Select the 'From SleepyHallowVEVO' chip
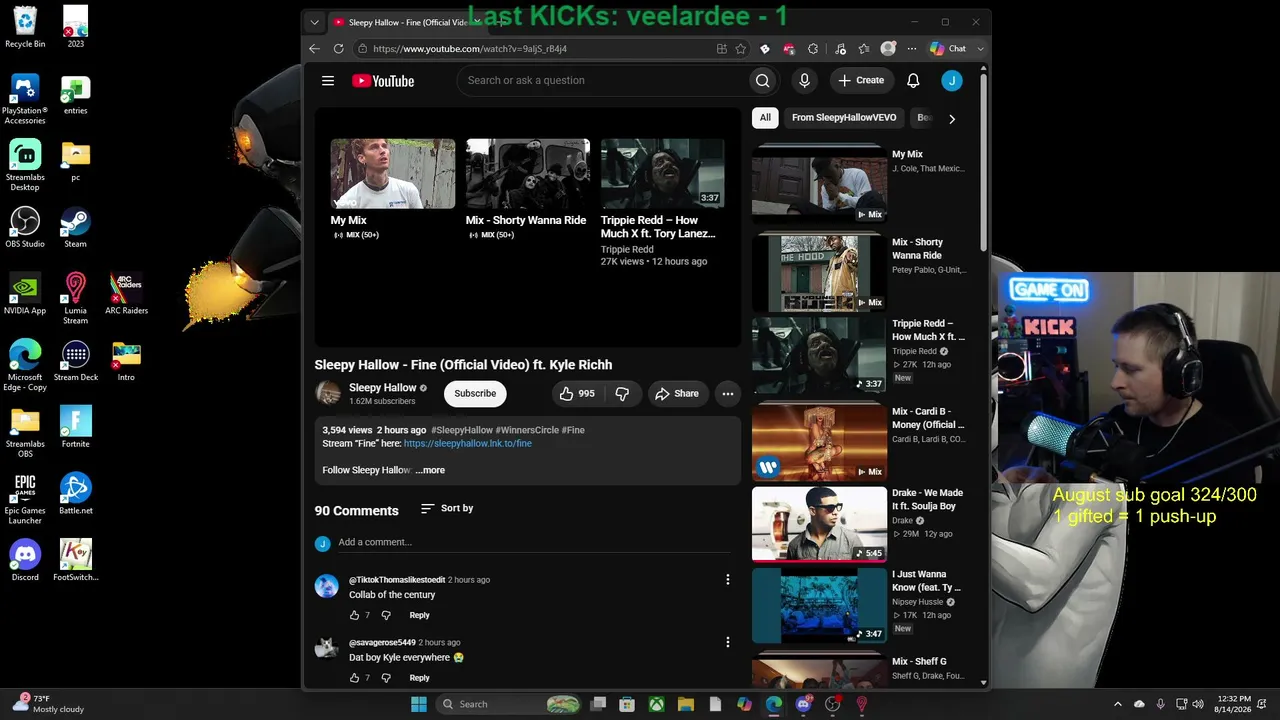The width and height of the screenshot is (1280, 720). coord(844,118)
